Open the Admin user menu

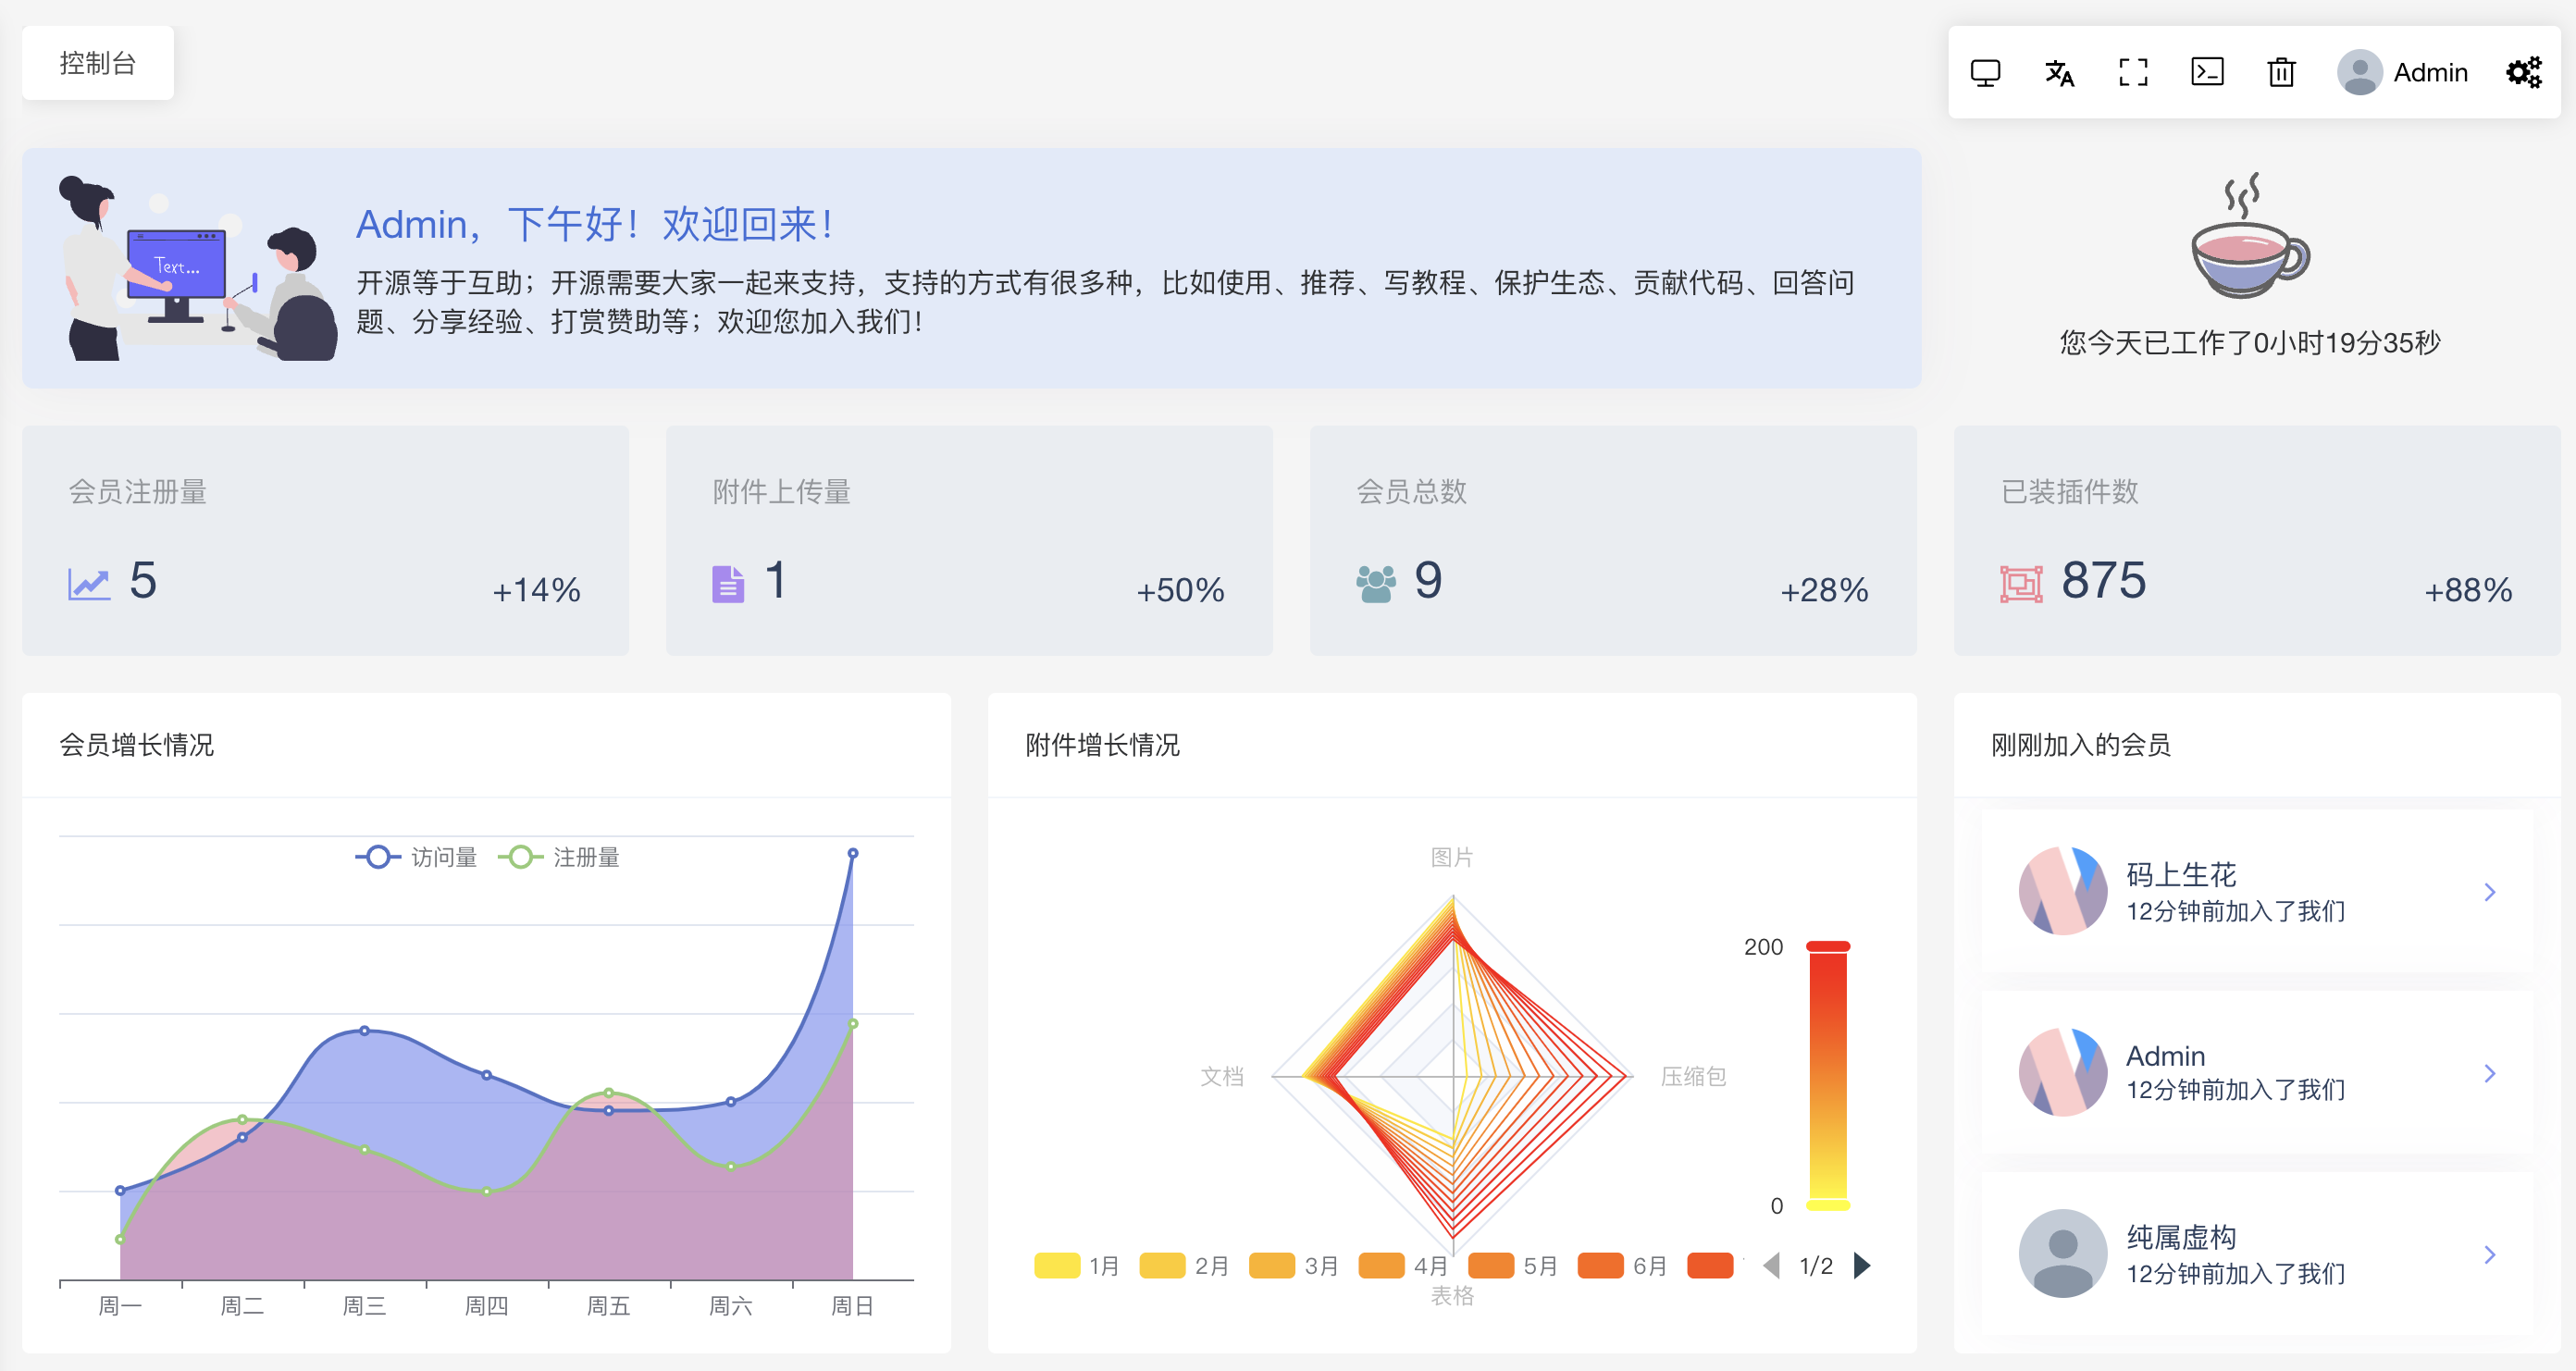pyautogui.click(x=2429, y=73)
